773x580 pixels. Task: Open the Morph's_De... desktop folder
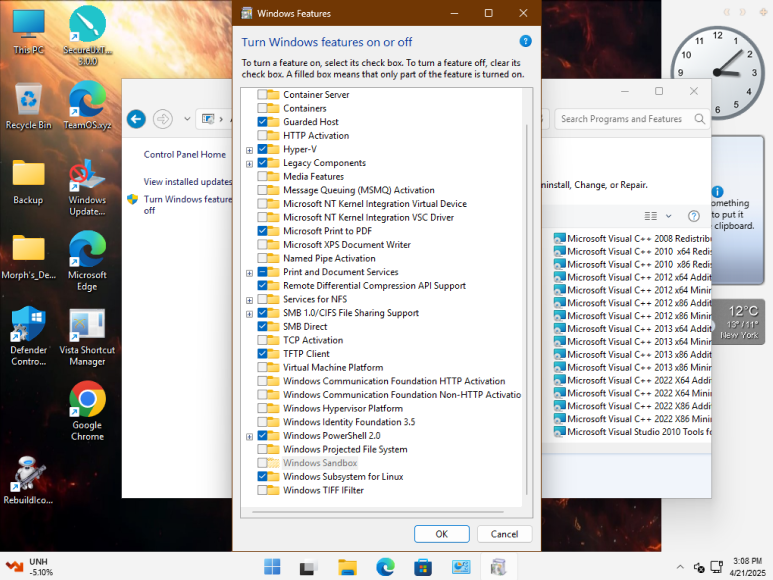[29, 256]
